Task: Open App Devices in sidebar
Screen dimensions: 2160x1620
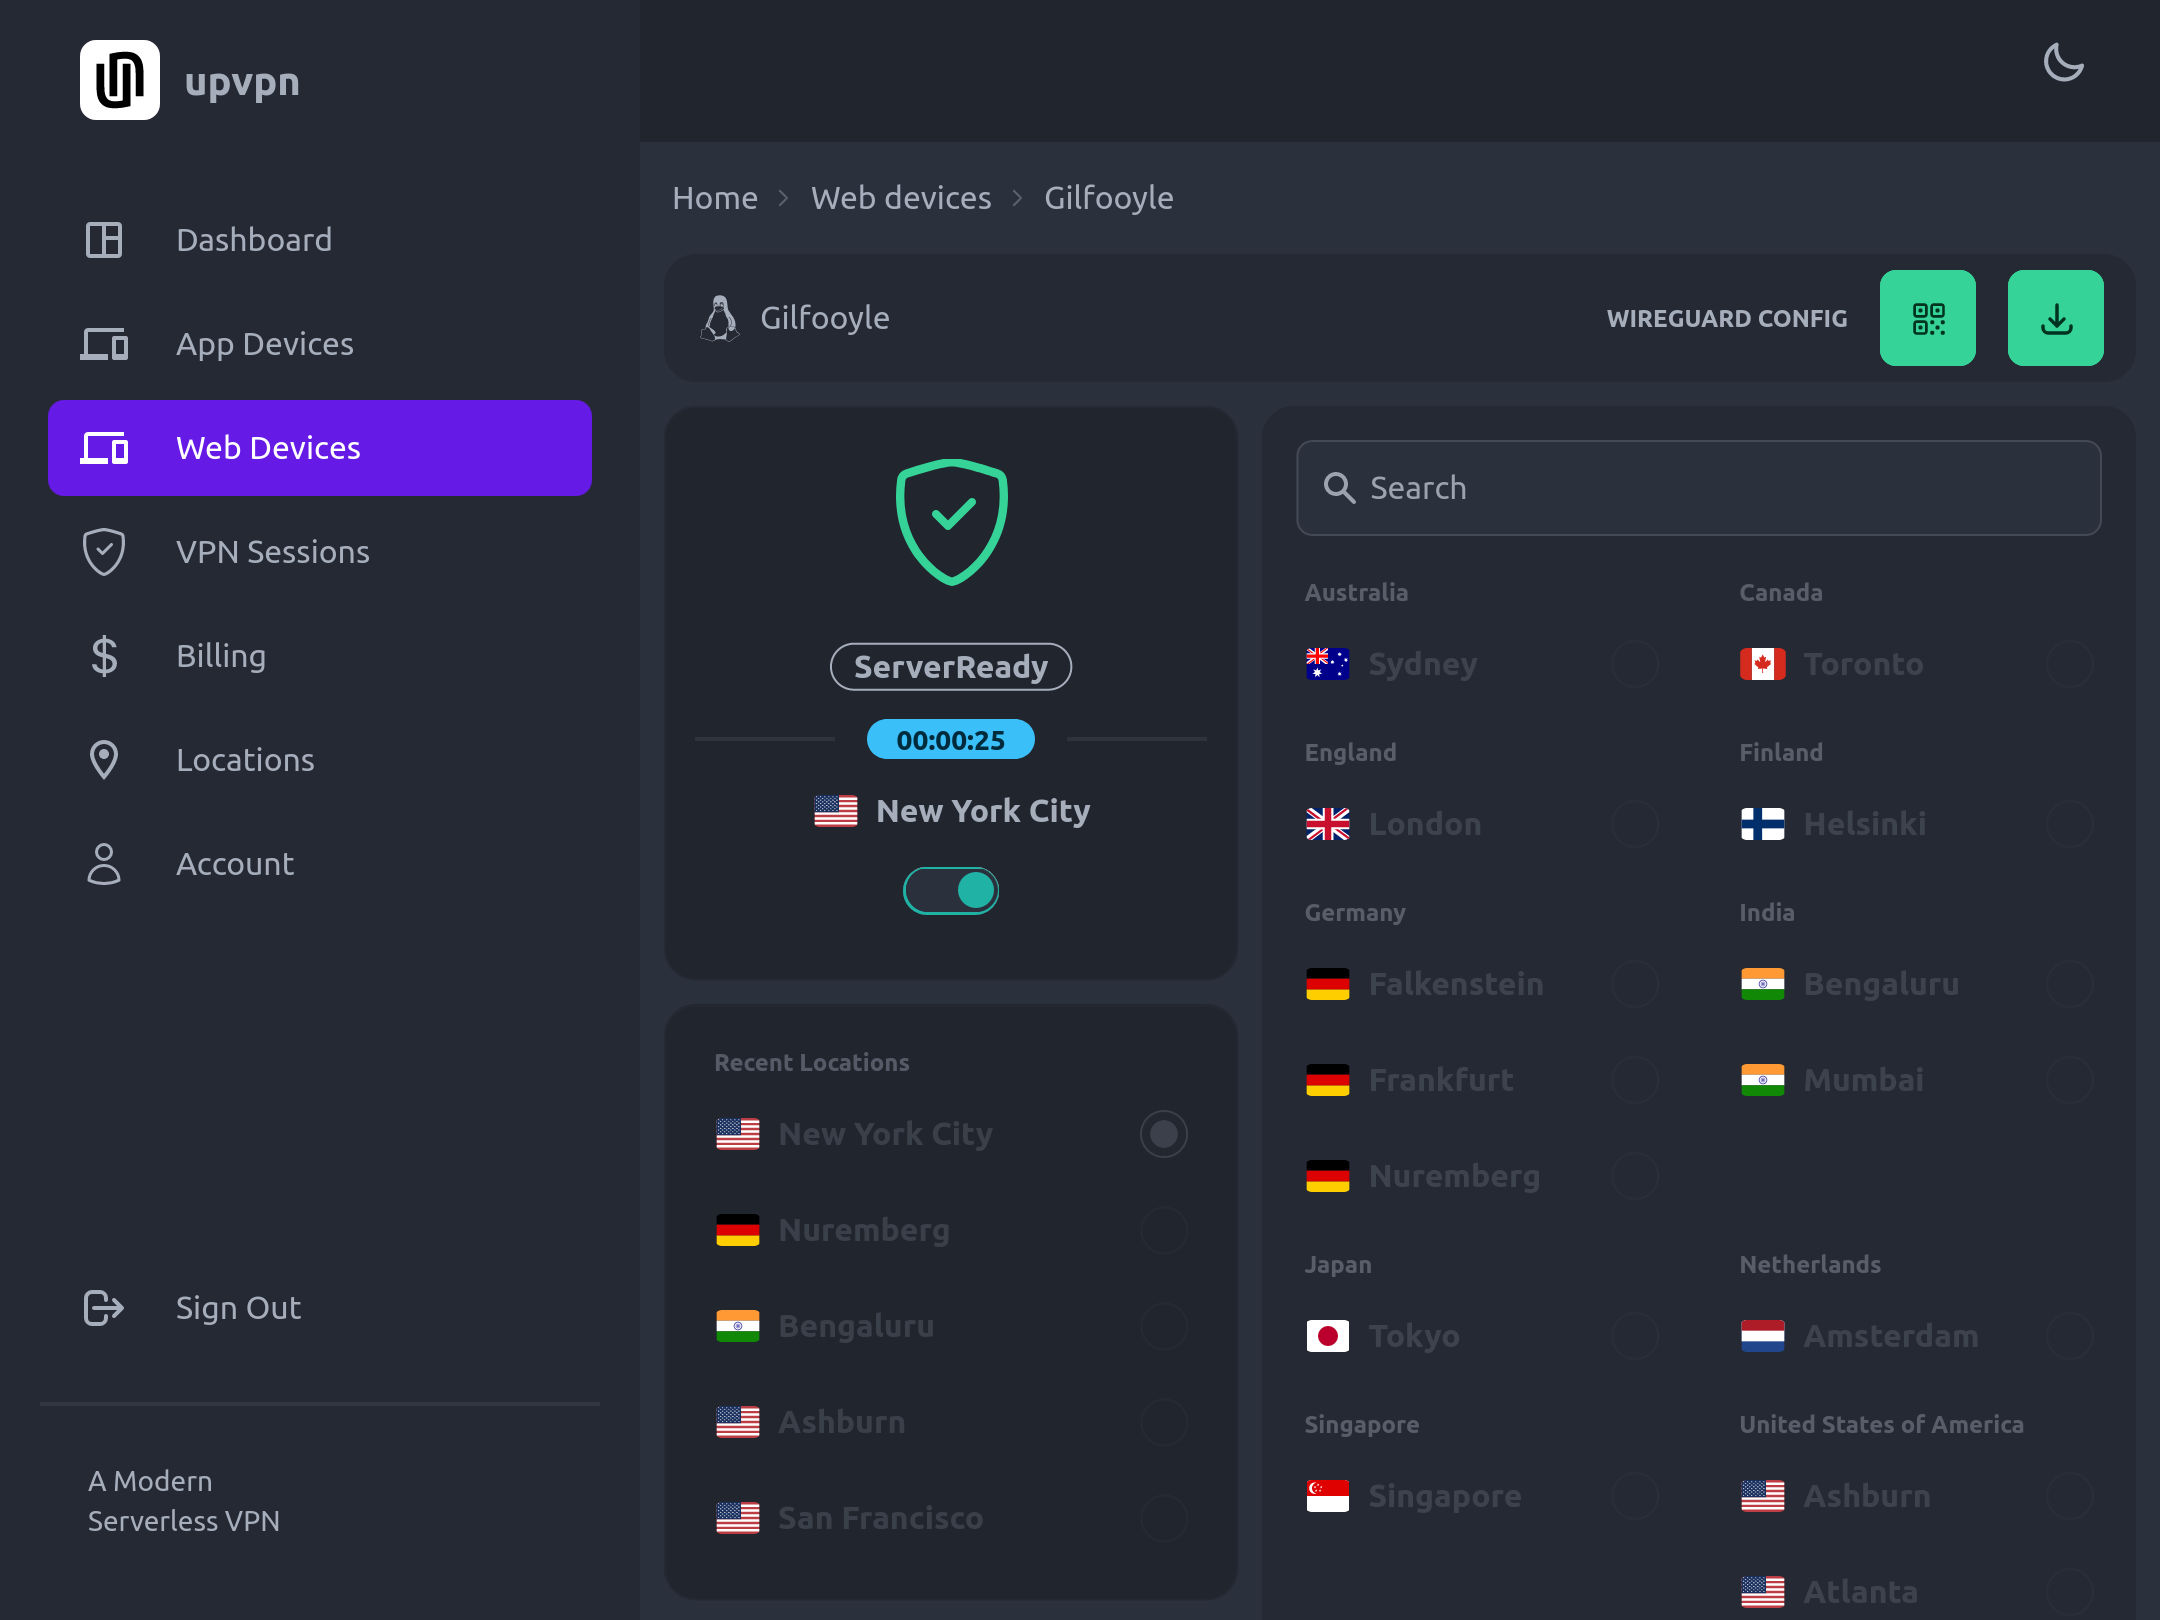Action: (264, 344)
